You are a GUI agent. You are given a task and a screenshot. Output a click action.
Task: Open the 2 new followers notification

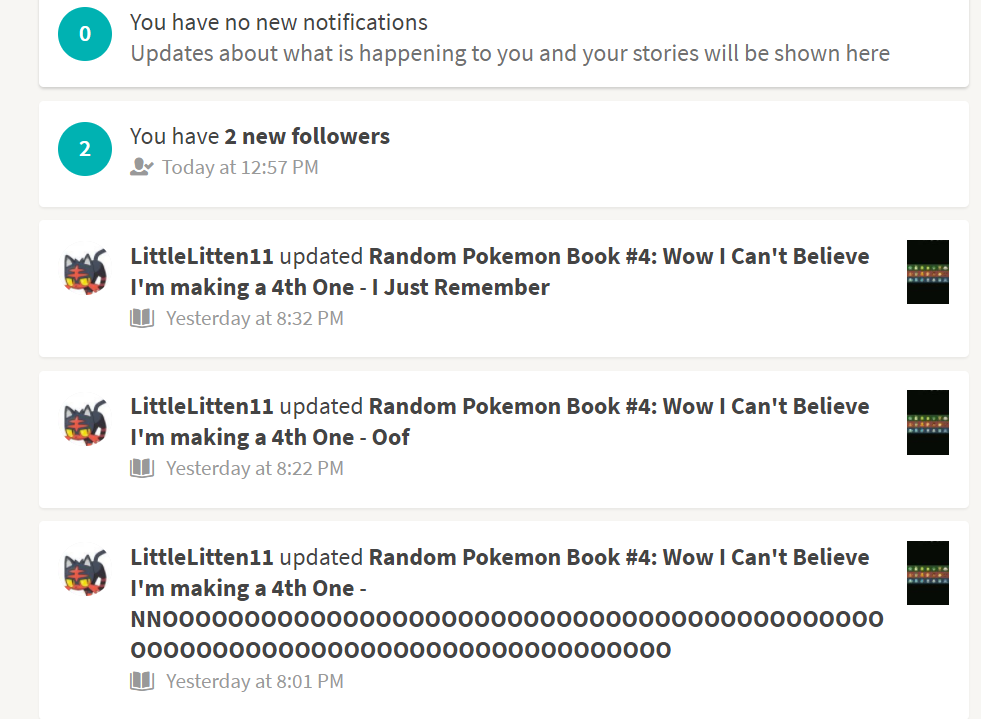click(504, 154)
